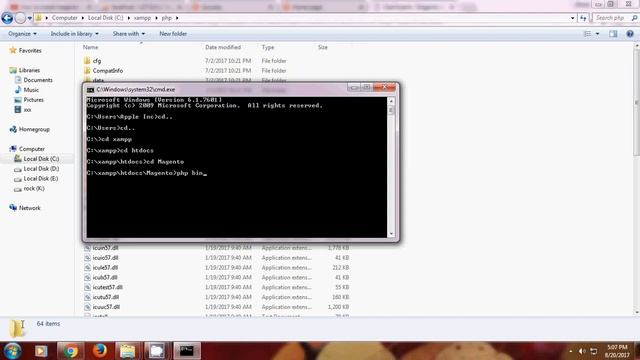Toggle the preview pane icon
This screenshot has height=360, width=640.
[613, 34]
